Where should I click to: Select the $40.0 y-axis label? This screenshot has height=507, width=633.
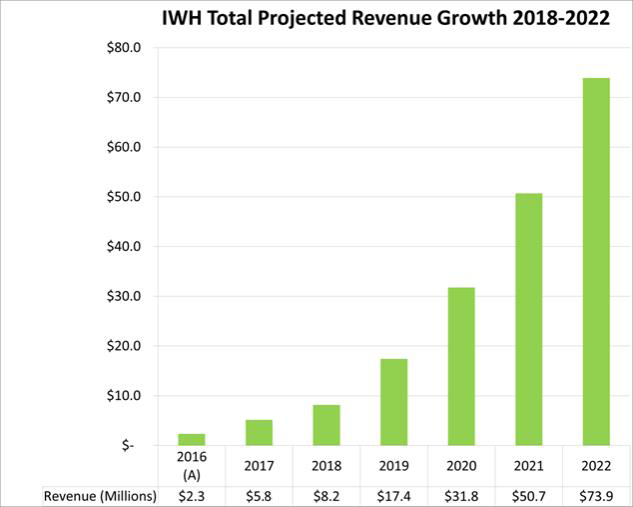[x=128, y=246]
